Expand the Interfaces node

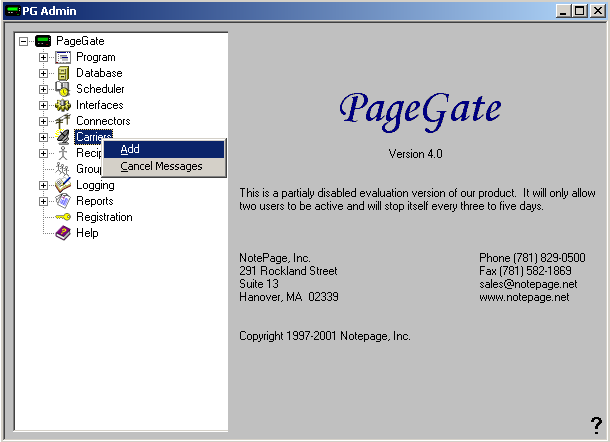coord(43,105)
